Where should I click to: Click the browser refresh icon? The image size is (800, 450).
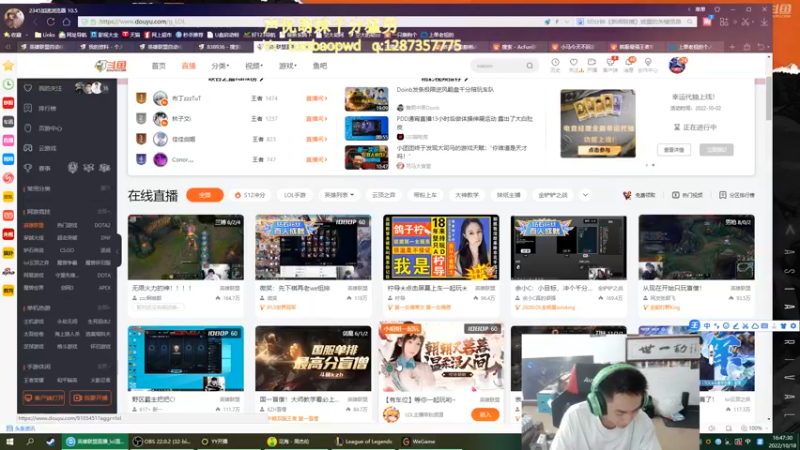(x=51, y=22)
